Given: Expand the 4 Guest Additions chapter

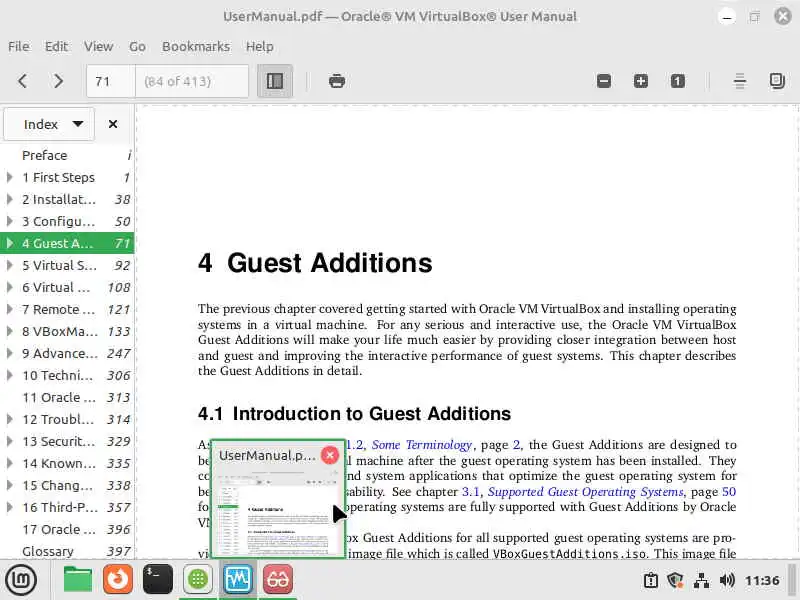Looking at the screenshot, I should click(x=9, y=243).
